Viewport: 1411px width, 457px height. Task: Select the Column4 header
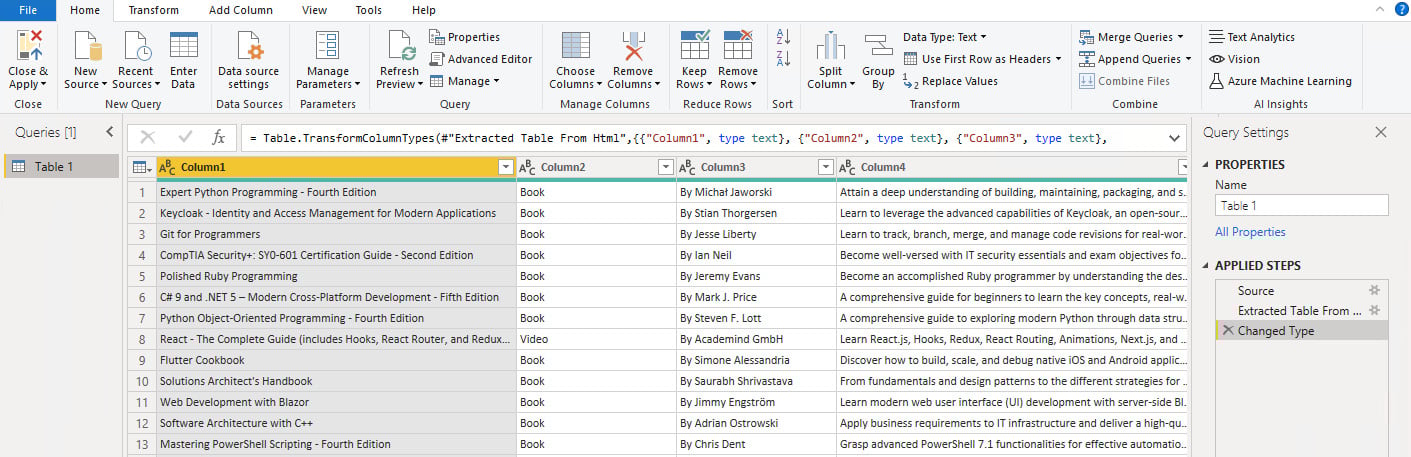click(1011, 167)
